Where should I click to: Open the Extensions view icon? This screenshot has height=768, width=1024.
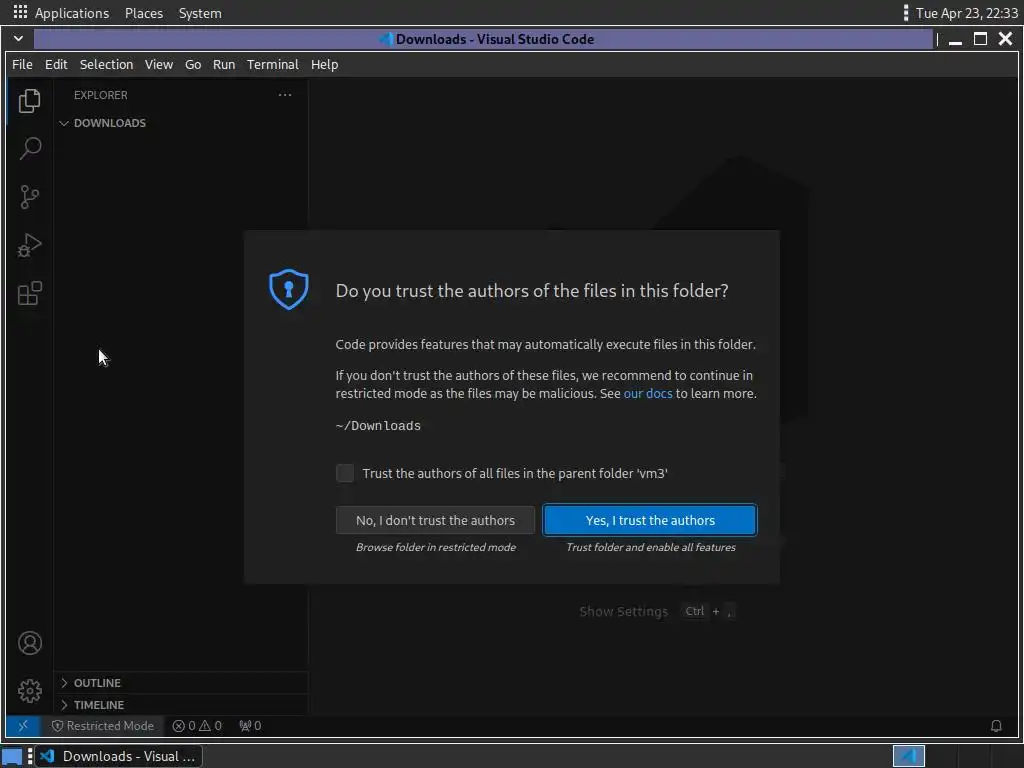pos(29,294)
